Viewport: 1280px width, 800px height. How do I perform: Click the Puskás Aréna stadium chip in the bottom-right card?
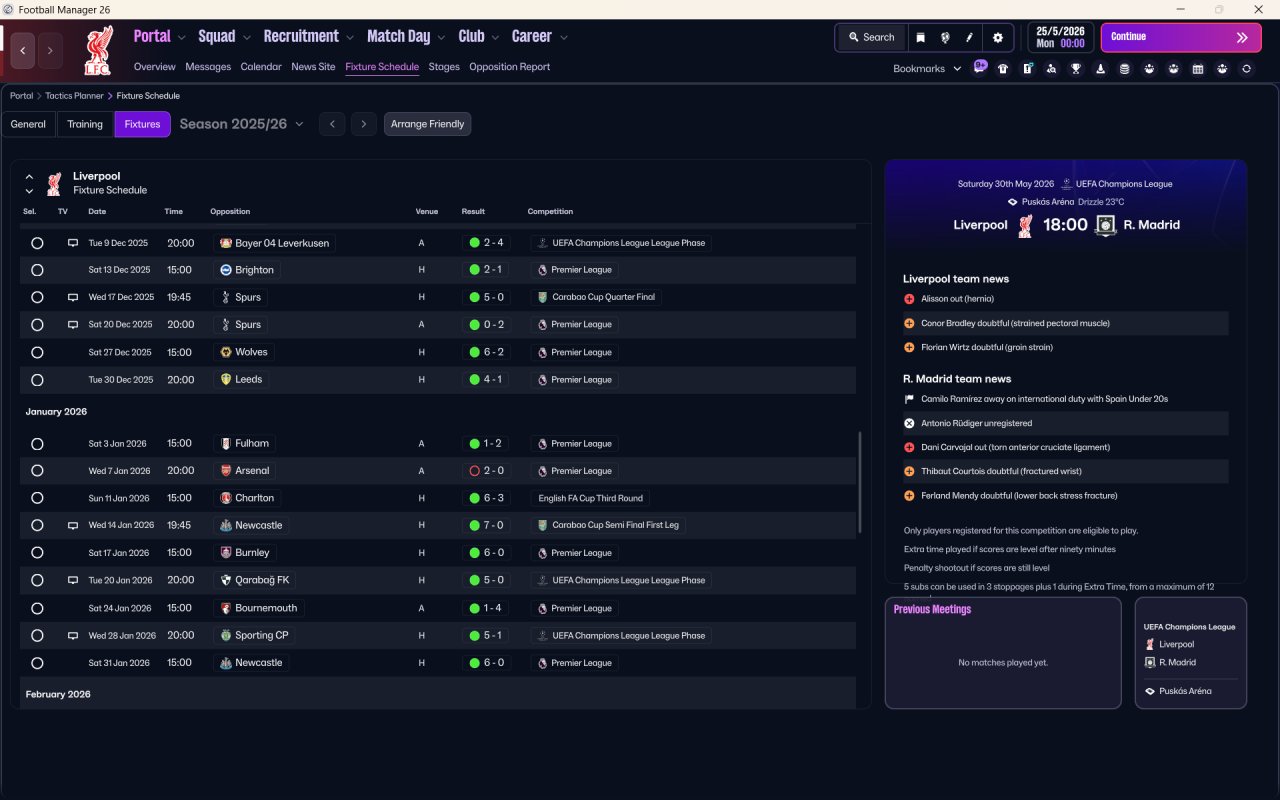pyautogui.click(x=1178, y=691)
